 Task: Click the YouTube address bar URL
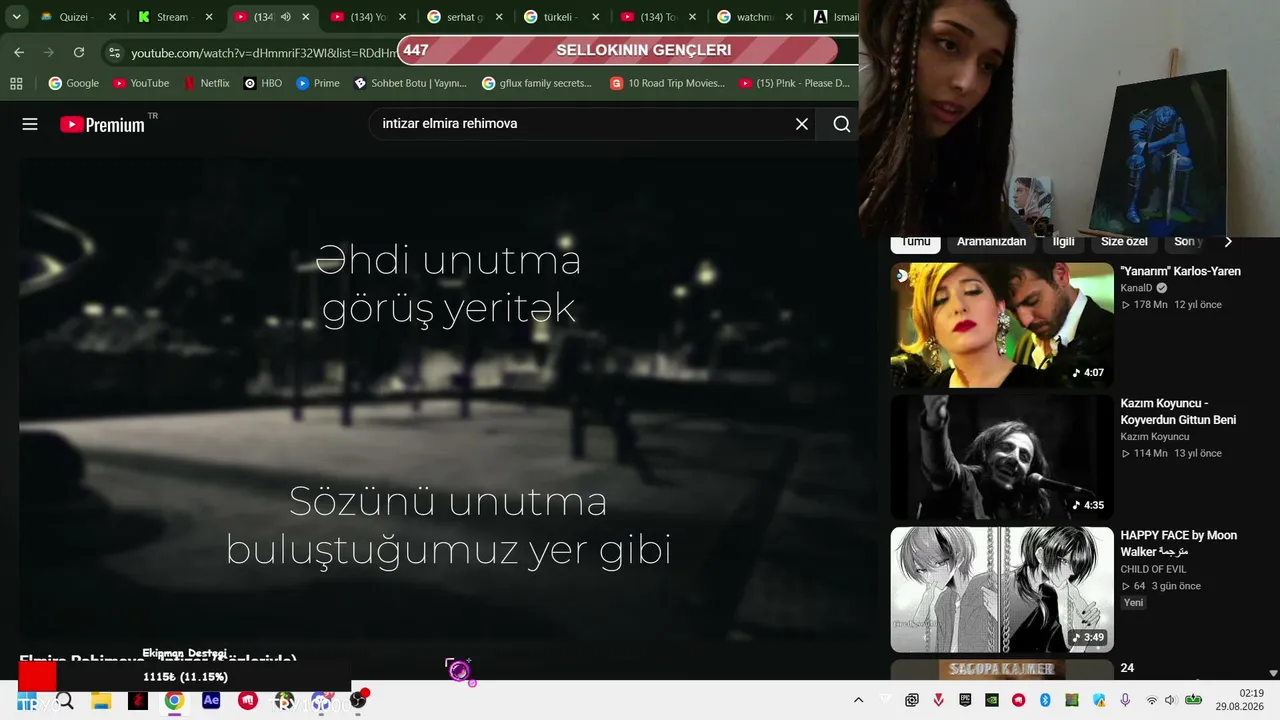point(263,52)
